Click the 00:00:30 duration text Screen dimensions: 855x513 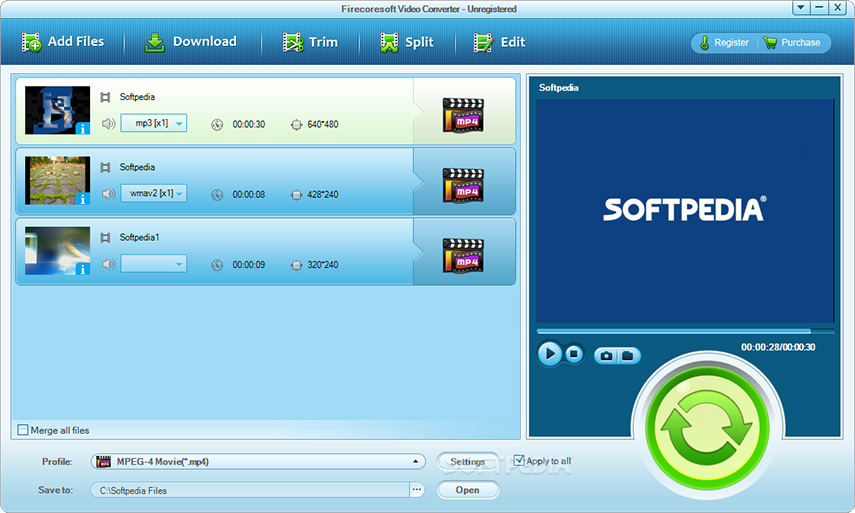point(249,124)
